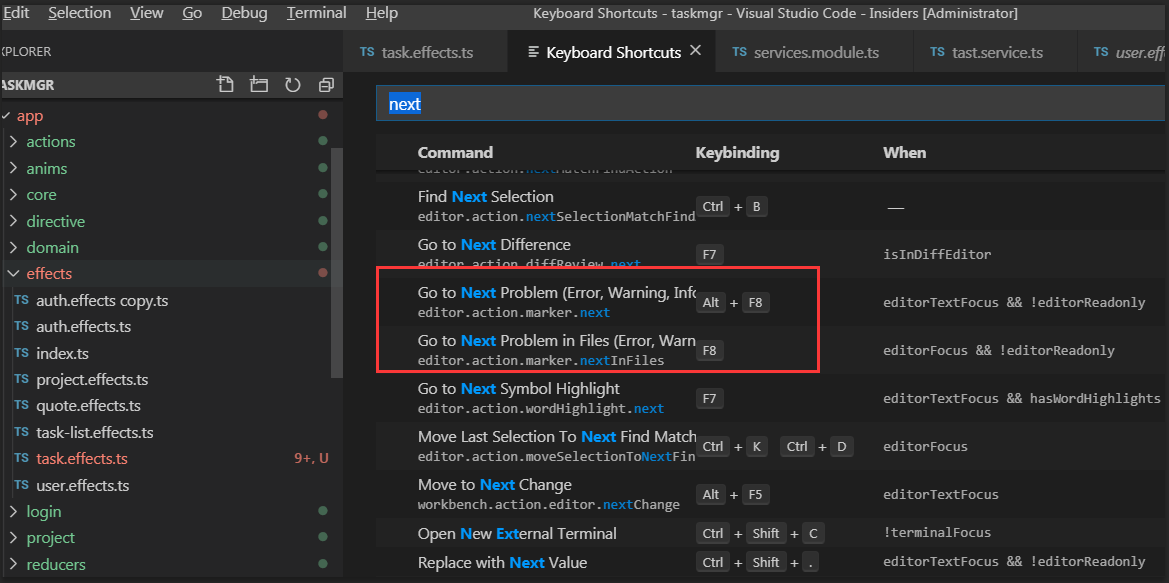1169x583 pixels.
Task: Refresh the explorer with the refresh icon
Action: [292, 85]
